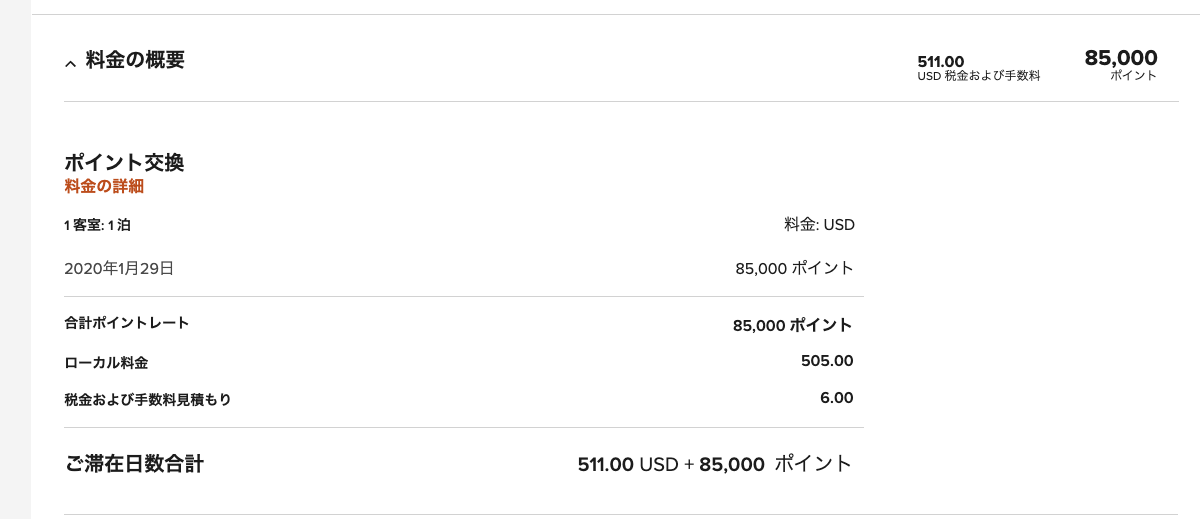
Task: Click the 85,000 ポイント nightly rate value
Action: point(794,268)
